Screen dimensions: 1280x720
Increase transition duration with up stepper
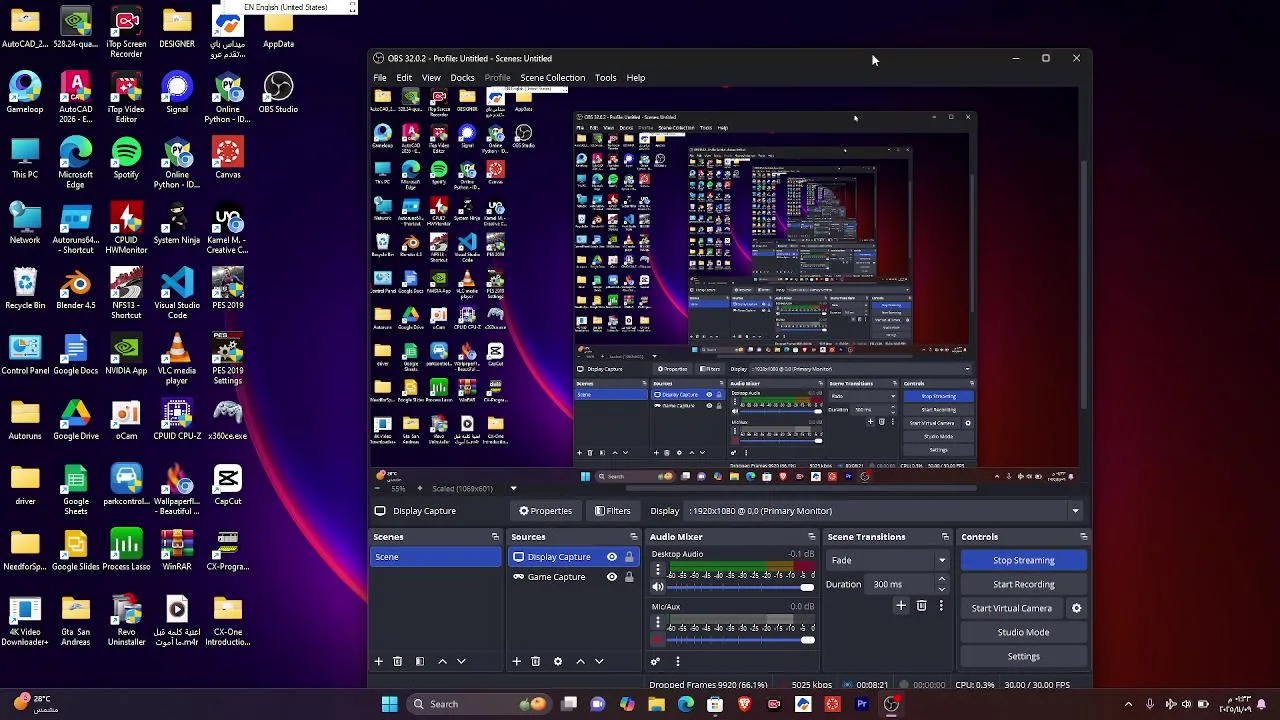(941, 580)
